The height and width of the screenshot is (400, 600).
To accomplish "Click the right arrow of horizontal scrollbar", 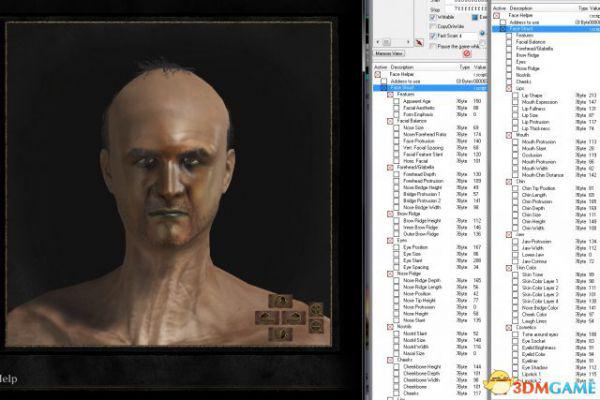I will (408, 42).
